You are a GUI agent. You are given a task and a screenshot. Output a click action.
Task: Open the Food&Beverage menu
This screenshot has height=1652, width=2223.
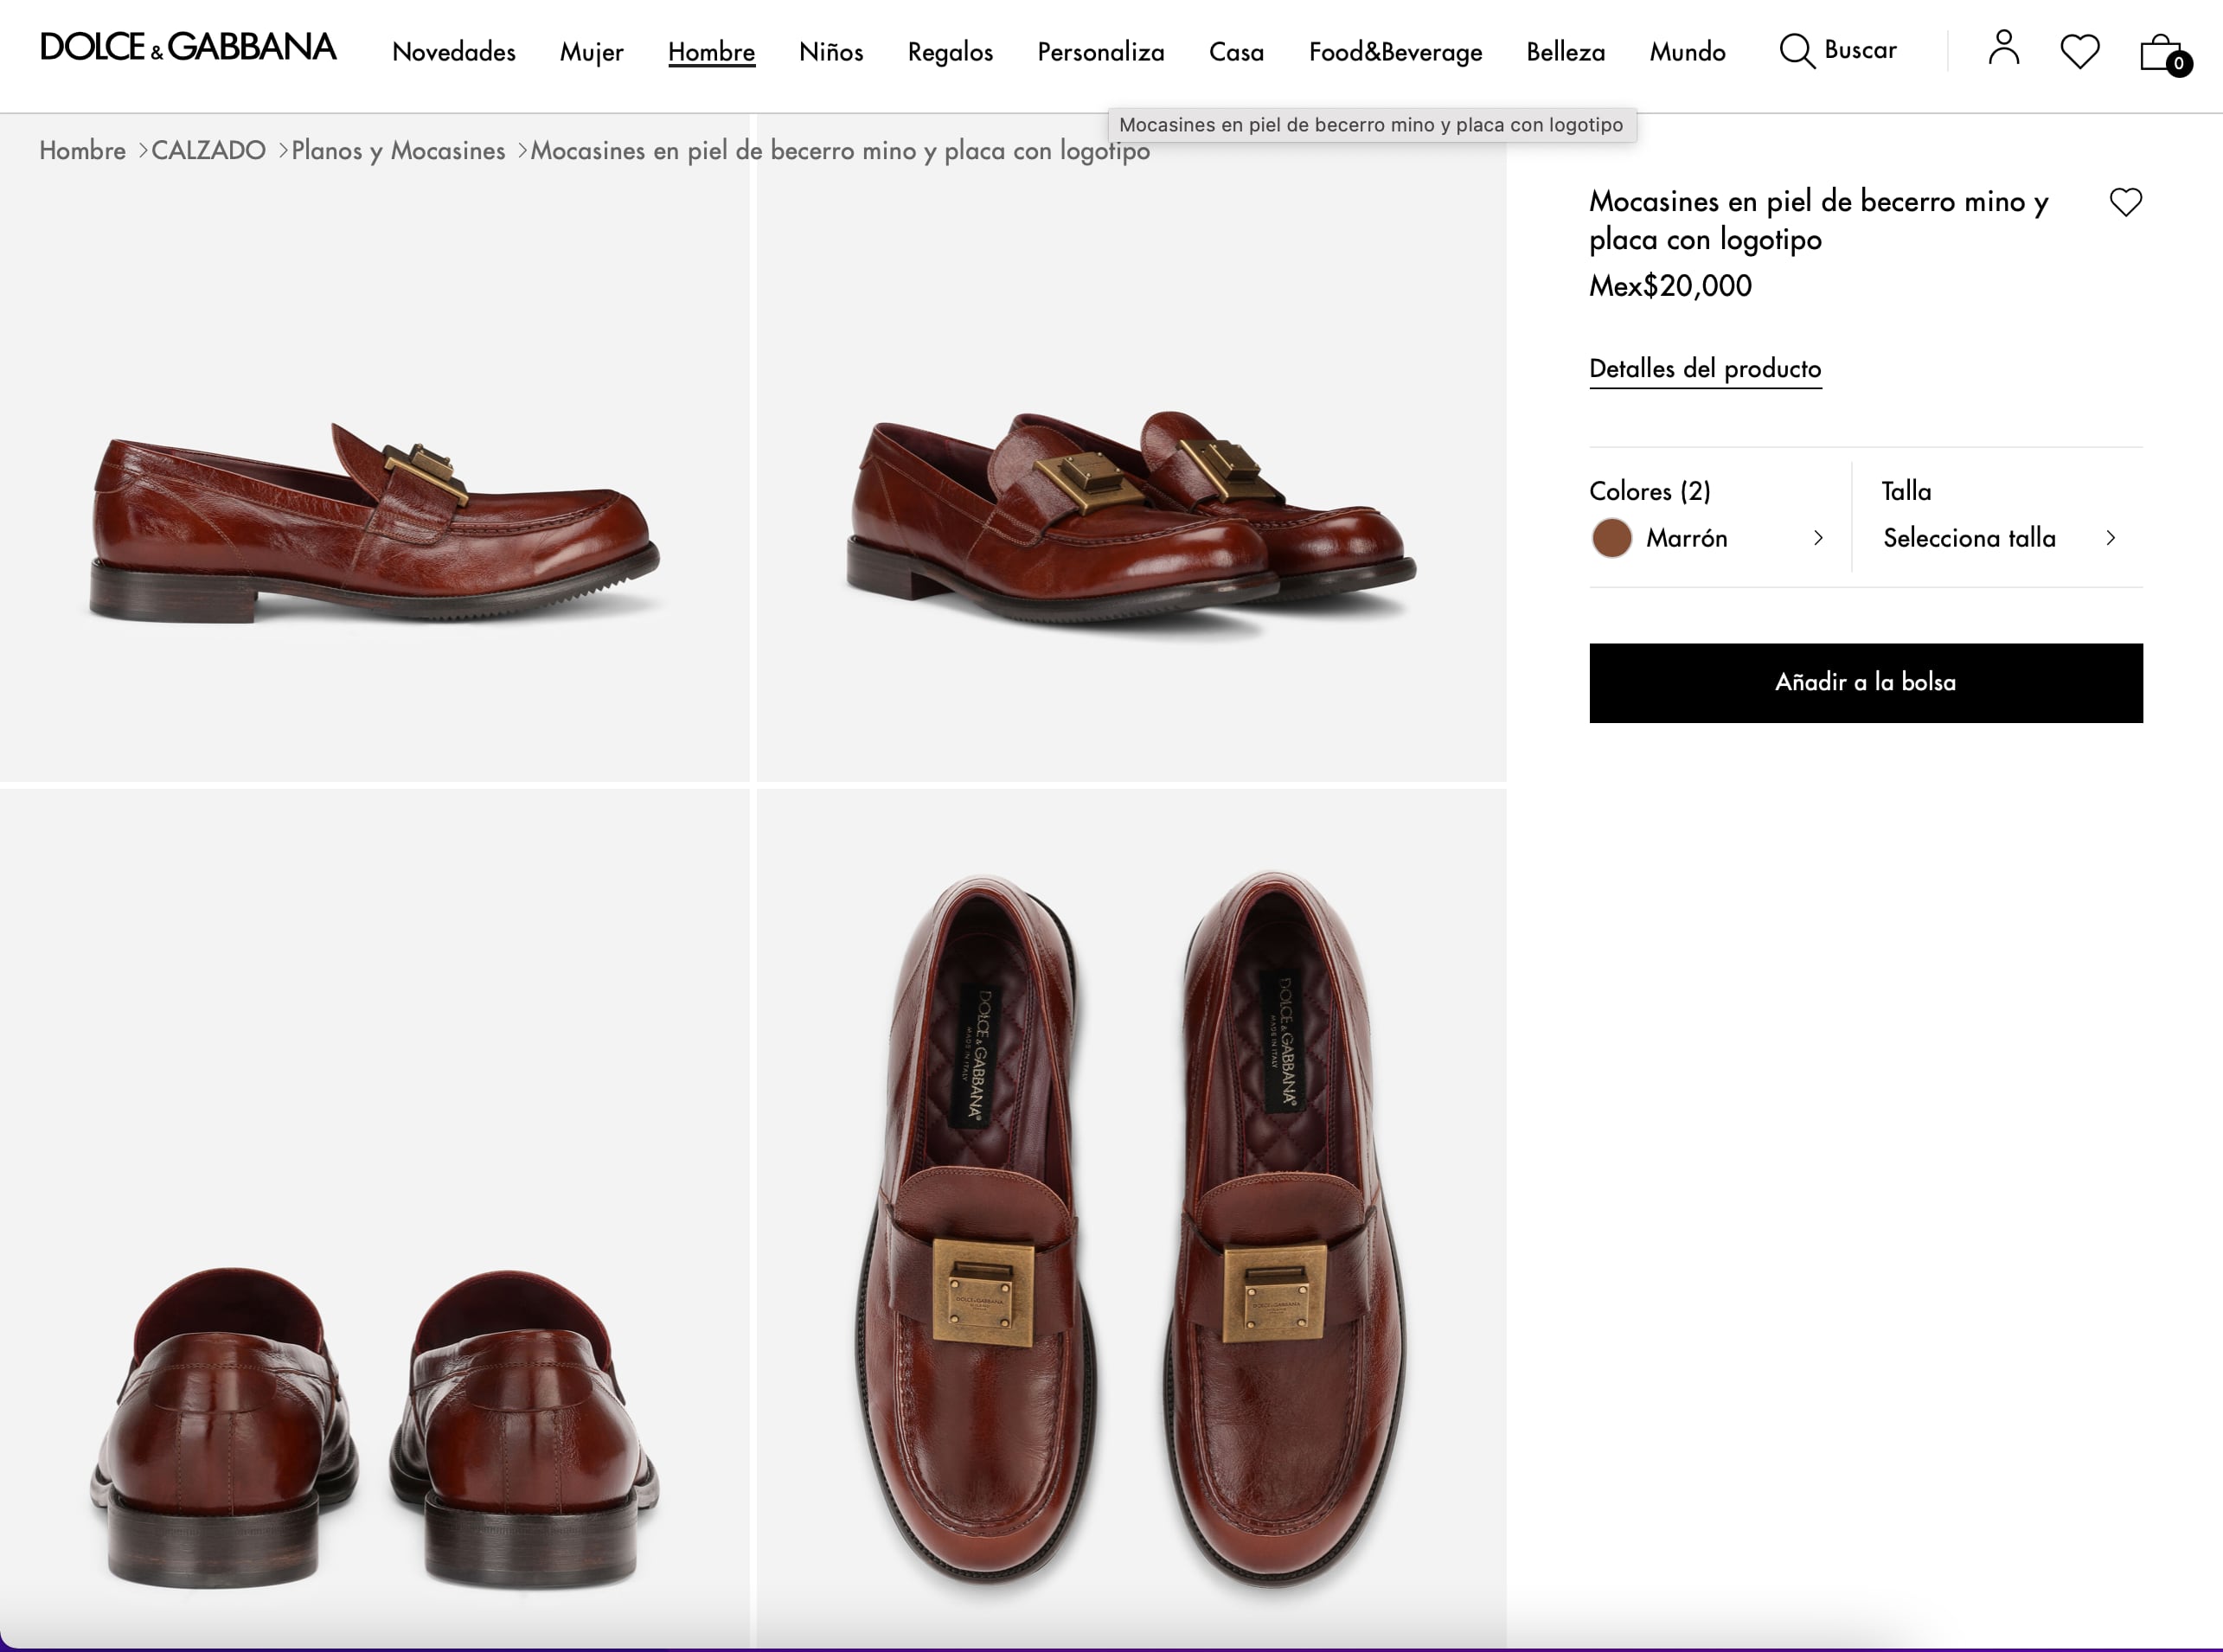tap(1395, 52)
